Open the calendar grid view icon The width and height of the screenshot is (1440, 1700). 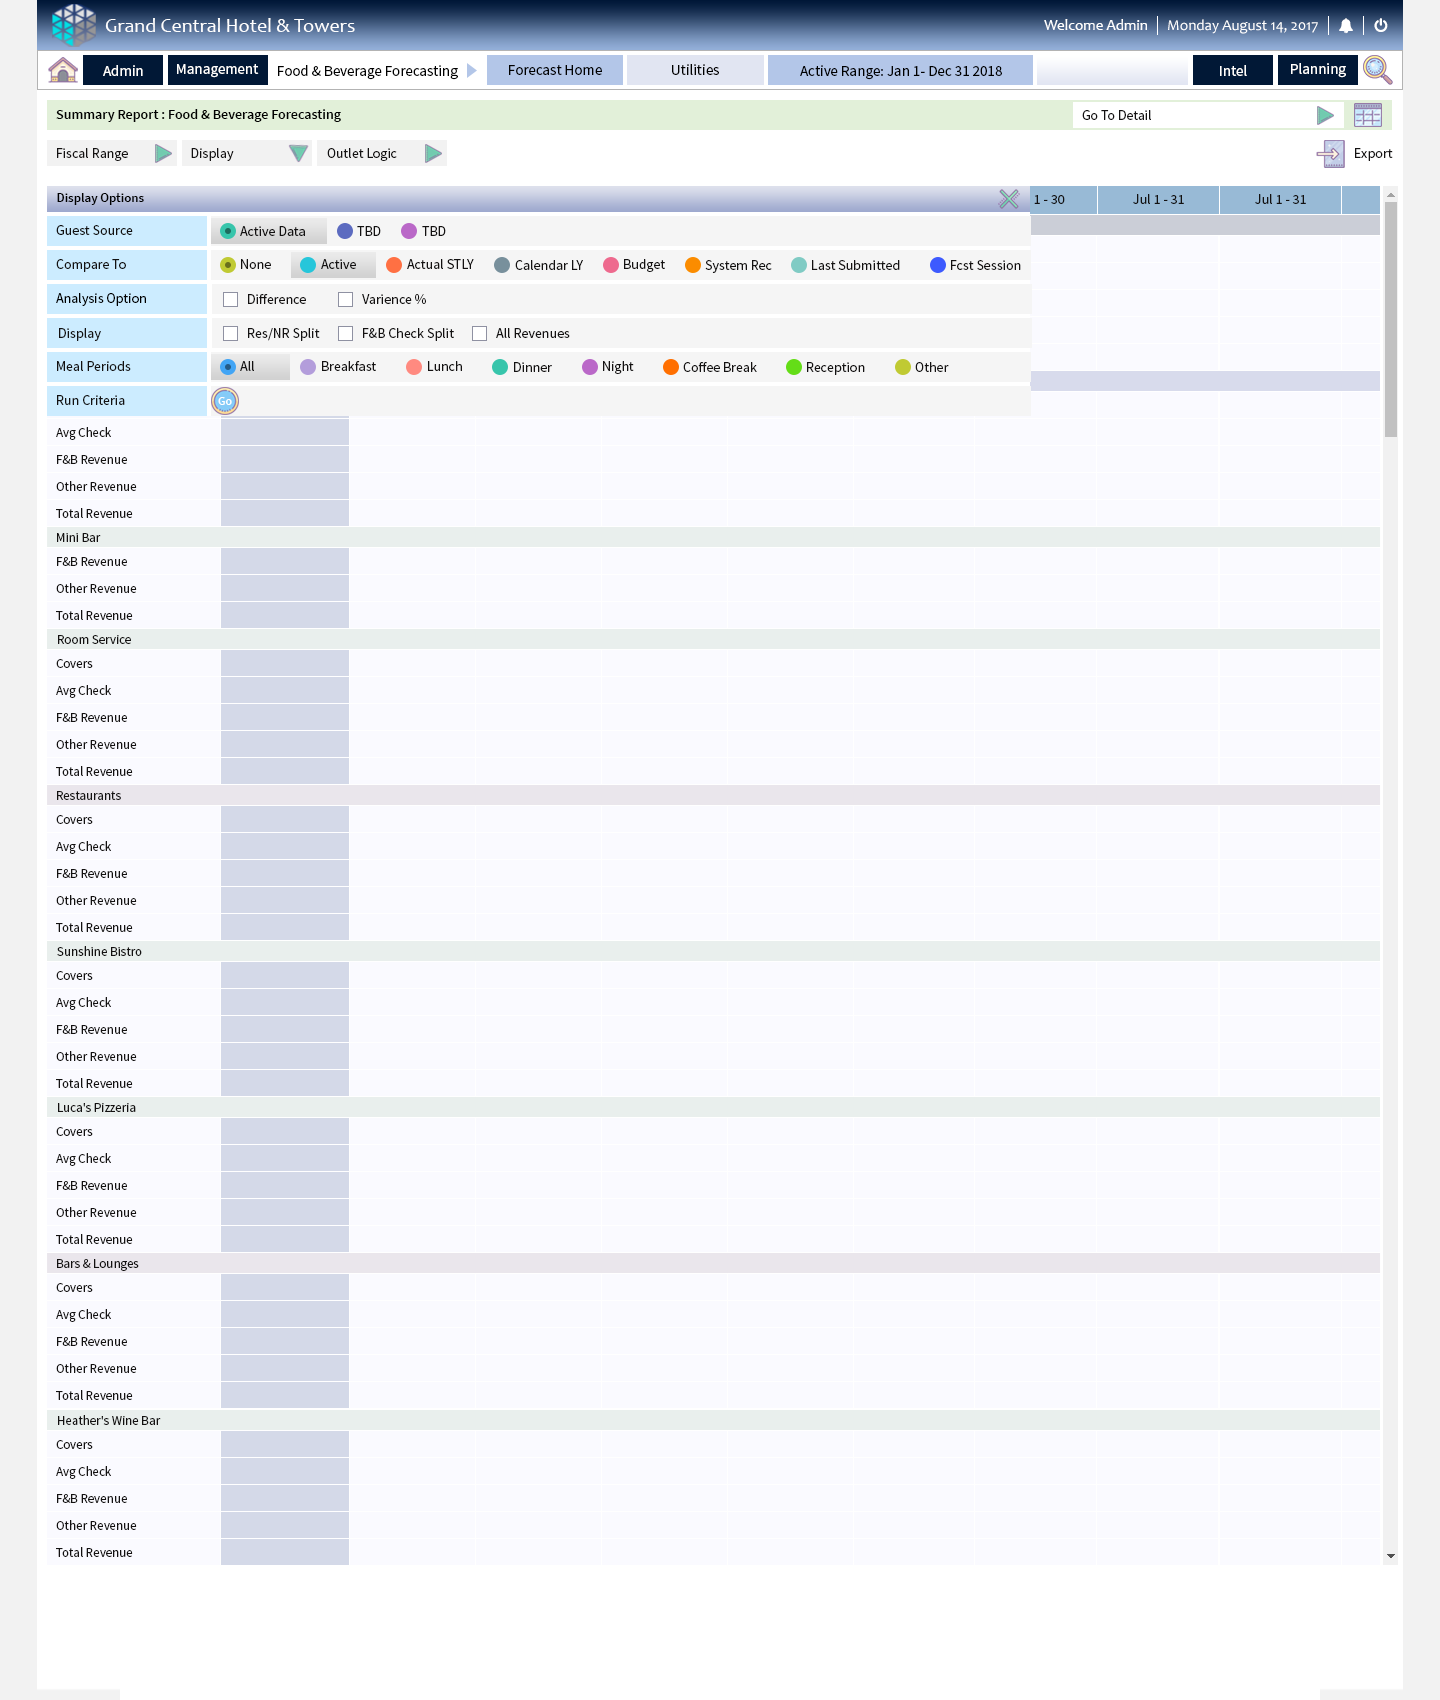(1367, 115)
